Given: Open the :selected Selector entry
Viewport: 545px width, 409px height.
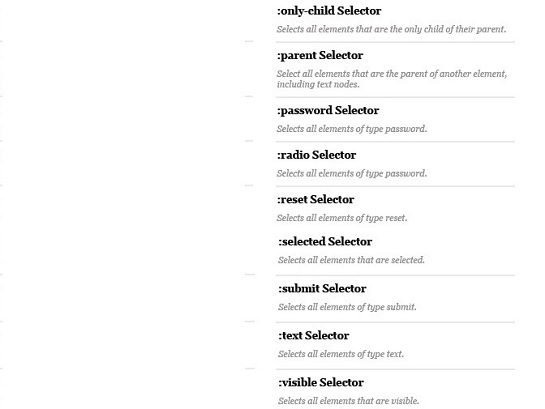Looking at the screenshot, I should pos(325,242).
